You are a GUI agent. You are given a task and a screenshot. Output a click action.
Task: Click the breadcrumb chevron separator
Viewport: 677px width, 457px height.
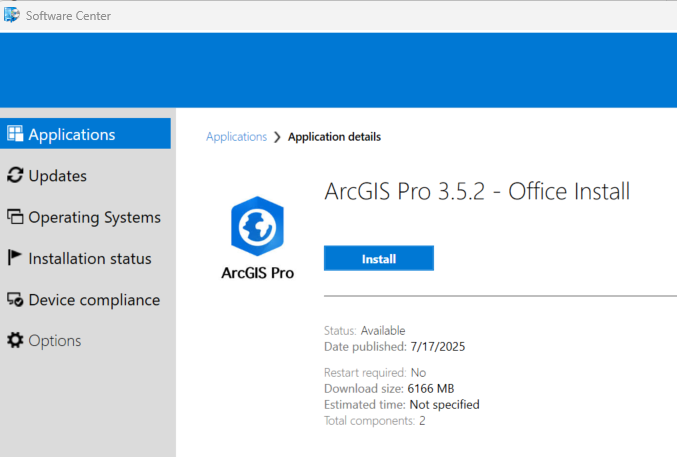point(277,137)
